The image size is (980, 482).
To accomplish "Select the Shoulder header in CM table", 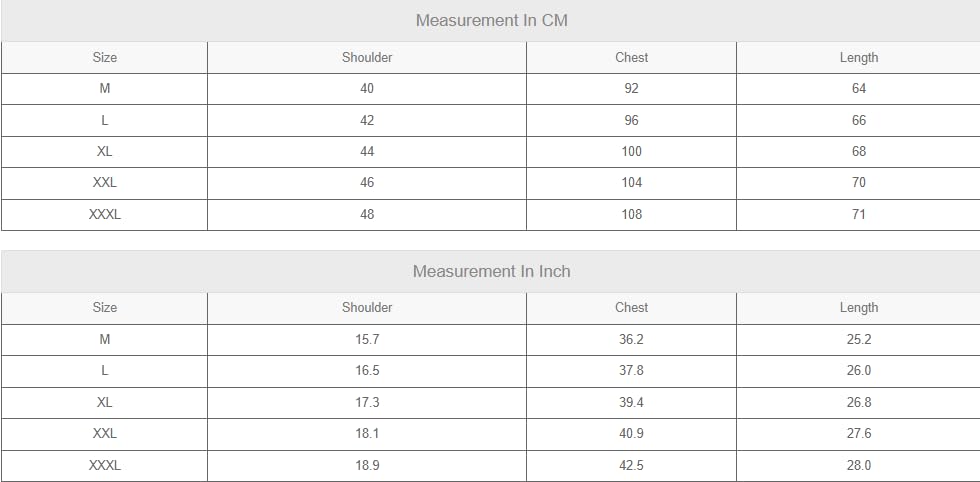I will 367,58.
